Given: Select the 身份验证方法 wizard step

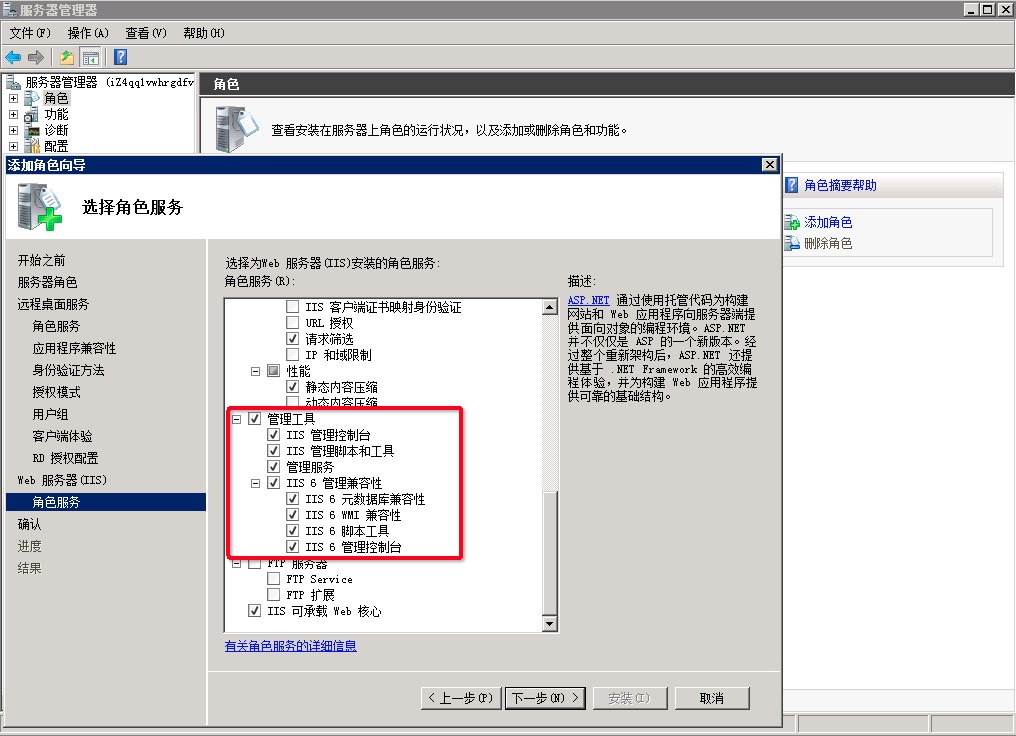Looking at the screenshot, I should coord(69,371).
